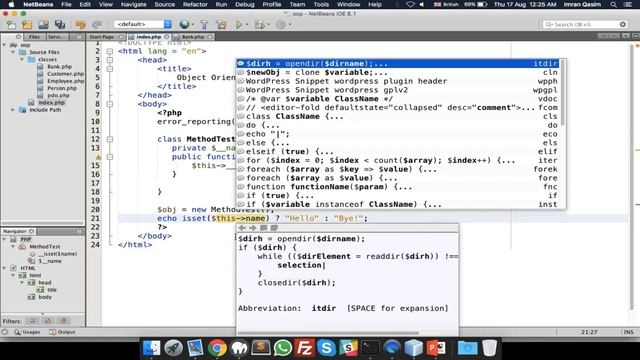Click the Open Project toolbar icon
Image resolution: width=640 pixels, height=360 pixels.
tap(43, 24)
